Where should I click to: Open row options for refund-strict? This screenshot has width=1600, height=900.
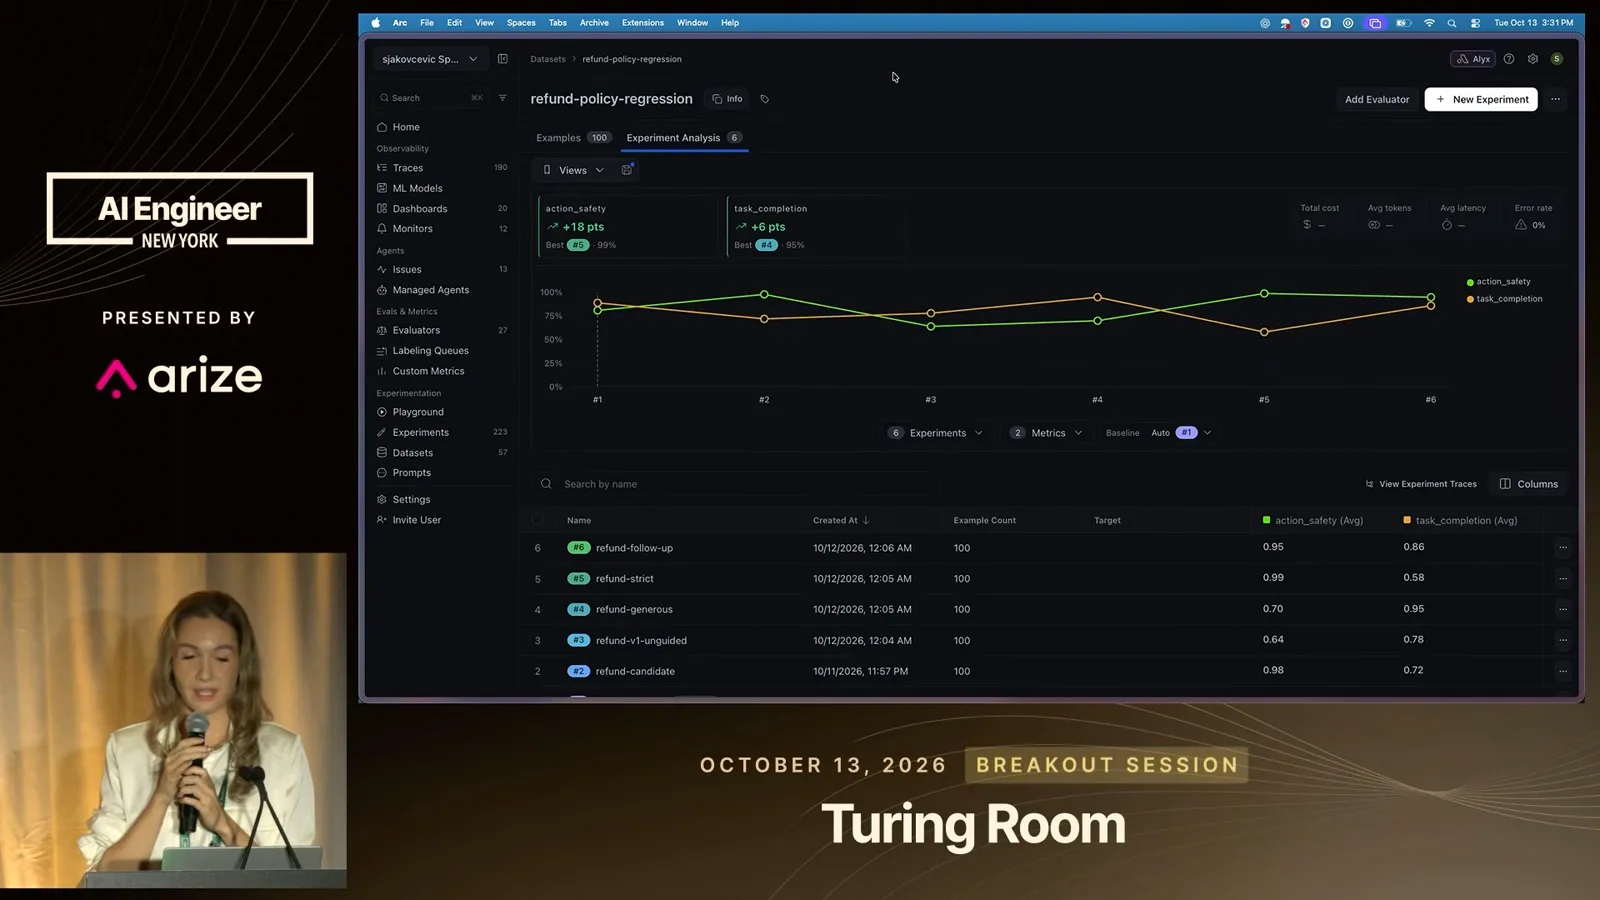click(1563, 579)
